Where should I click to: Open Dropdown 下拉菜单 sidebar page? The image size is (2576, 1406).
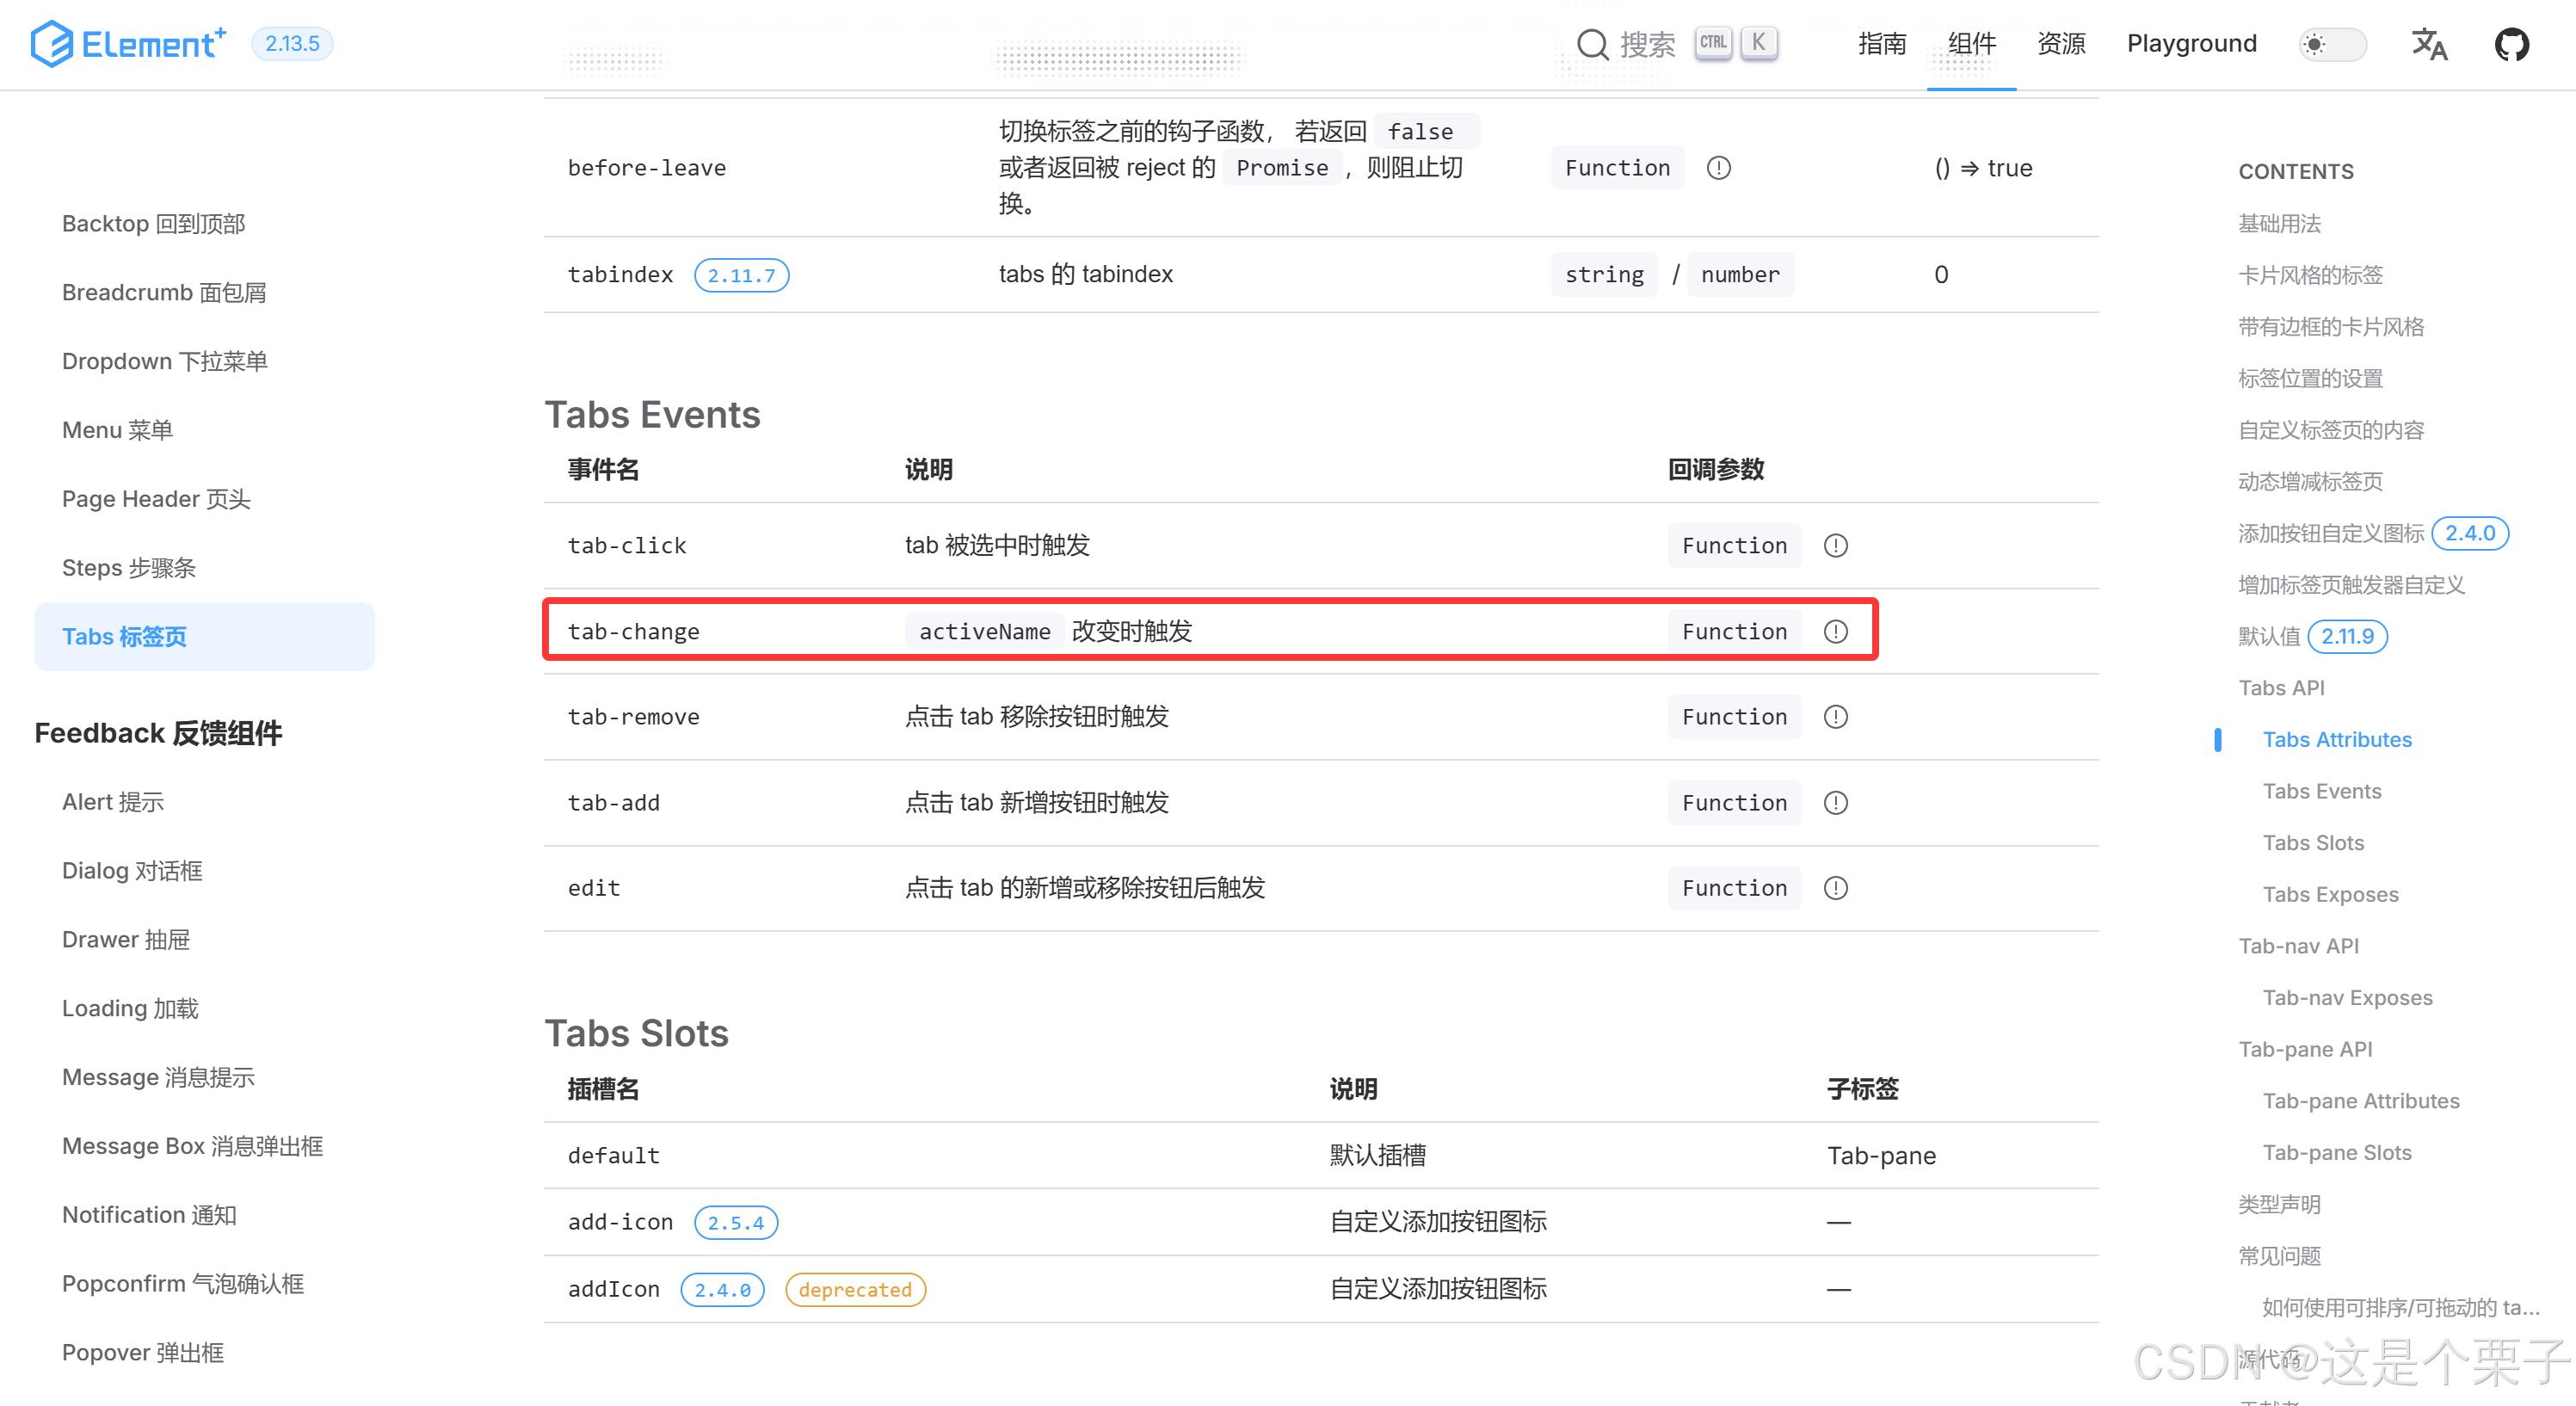tap(164, 361)
